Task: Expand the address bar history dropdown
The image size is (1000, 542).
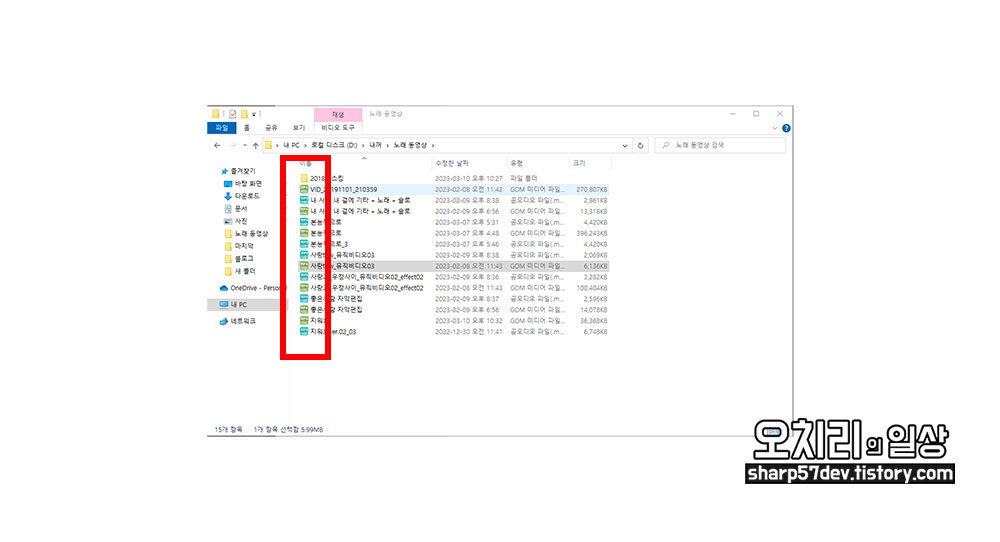Action: (624, 145)
